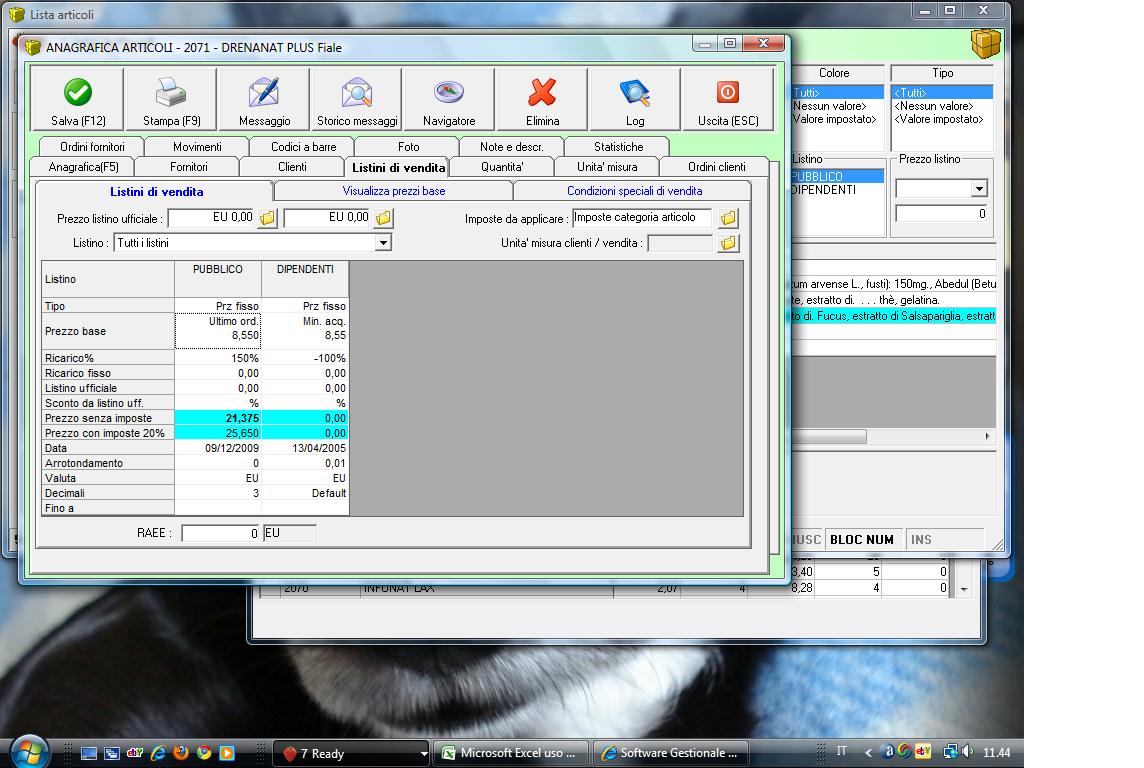The image size is (1144, 768).
Task: Switch to Ordini fornitori tab
Action: (92, 147)
